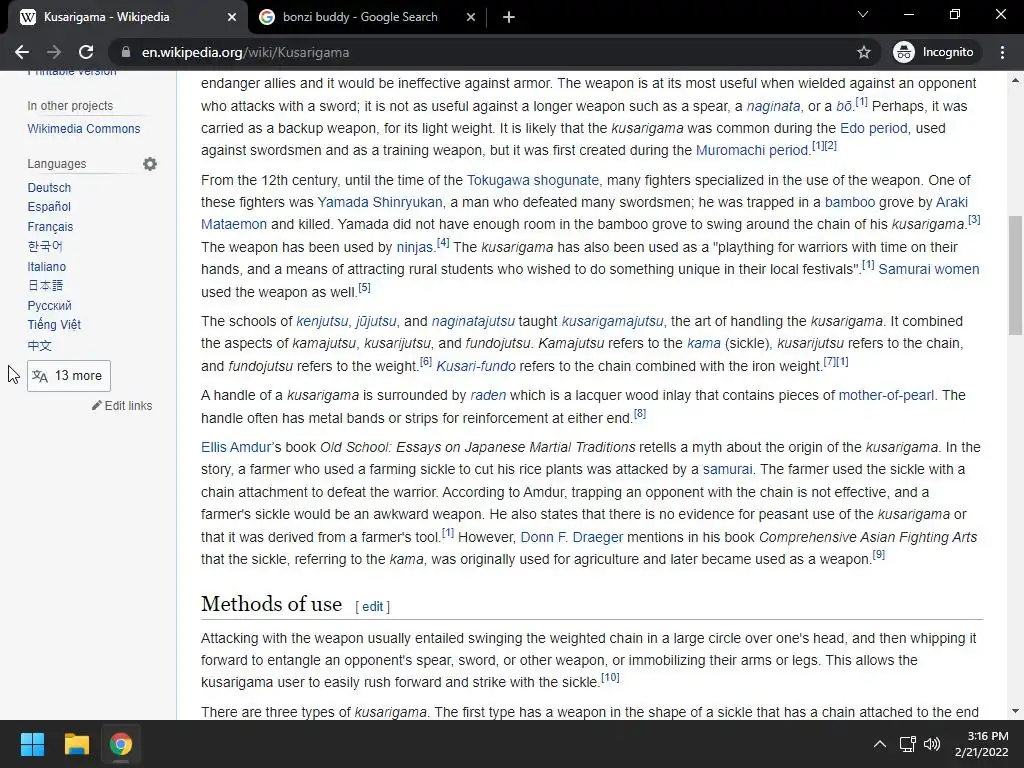Click citation [10] after sickle sentence
The image size is (1024, 768).
pyautogui.click(x=610, y=677)
